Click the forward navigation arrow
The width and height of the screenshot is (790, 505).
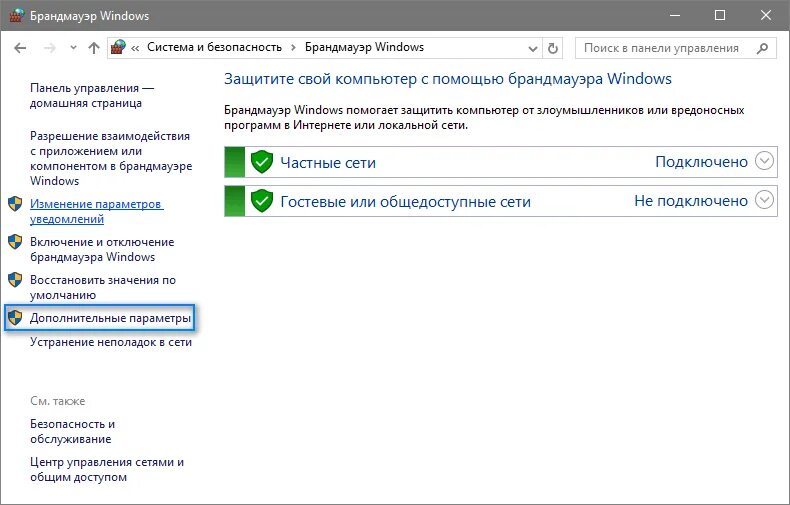pos(49,48)
